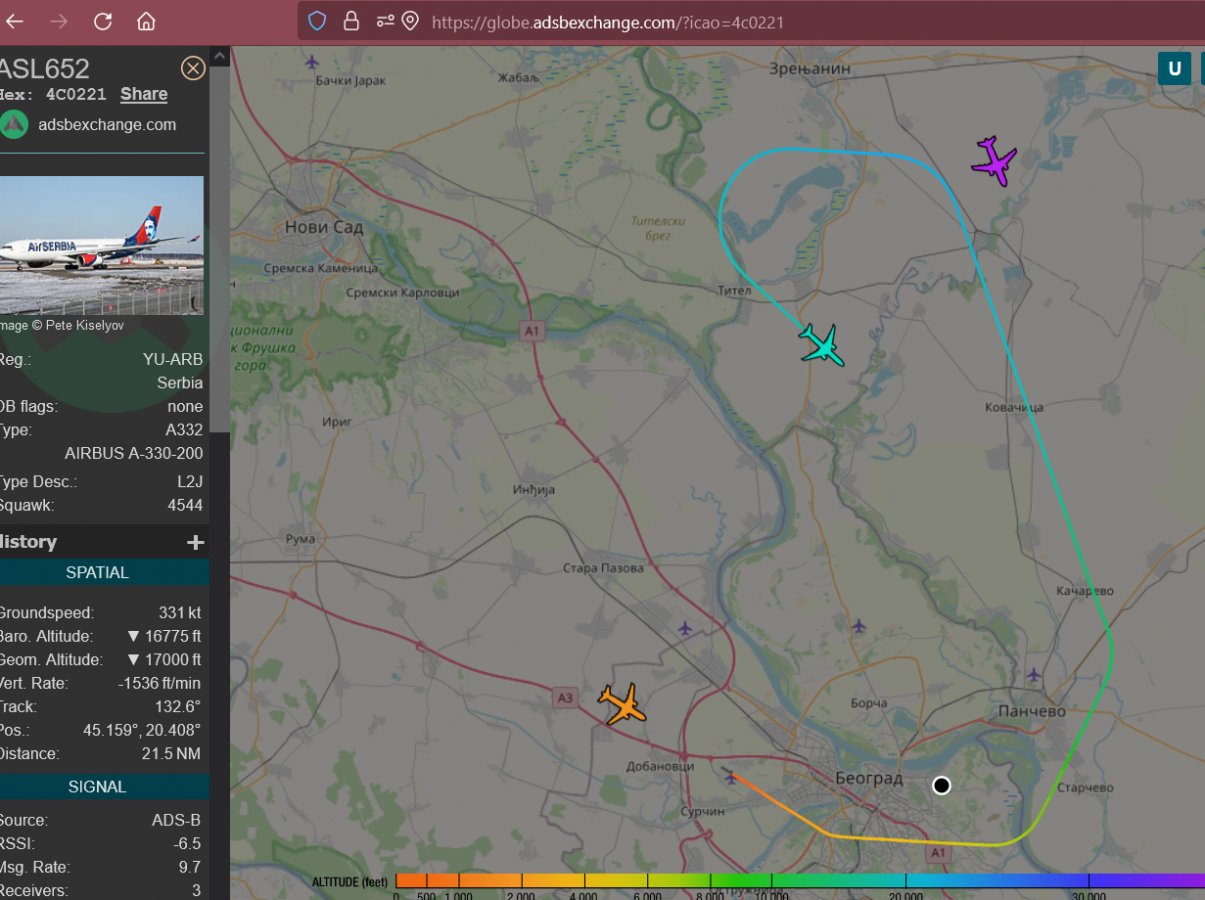Click the airport marker west of Панчево
Viewport: 1205px width, 900px height.
[1033, 675]
